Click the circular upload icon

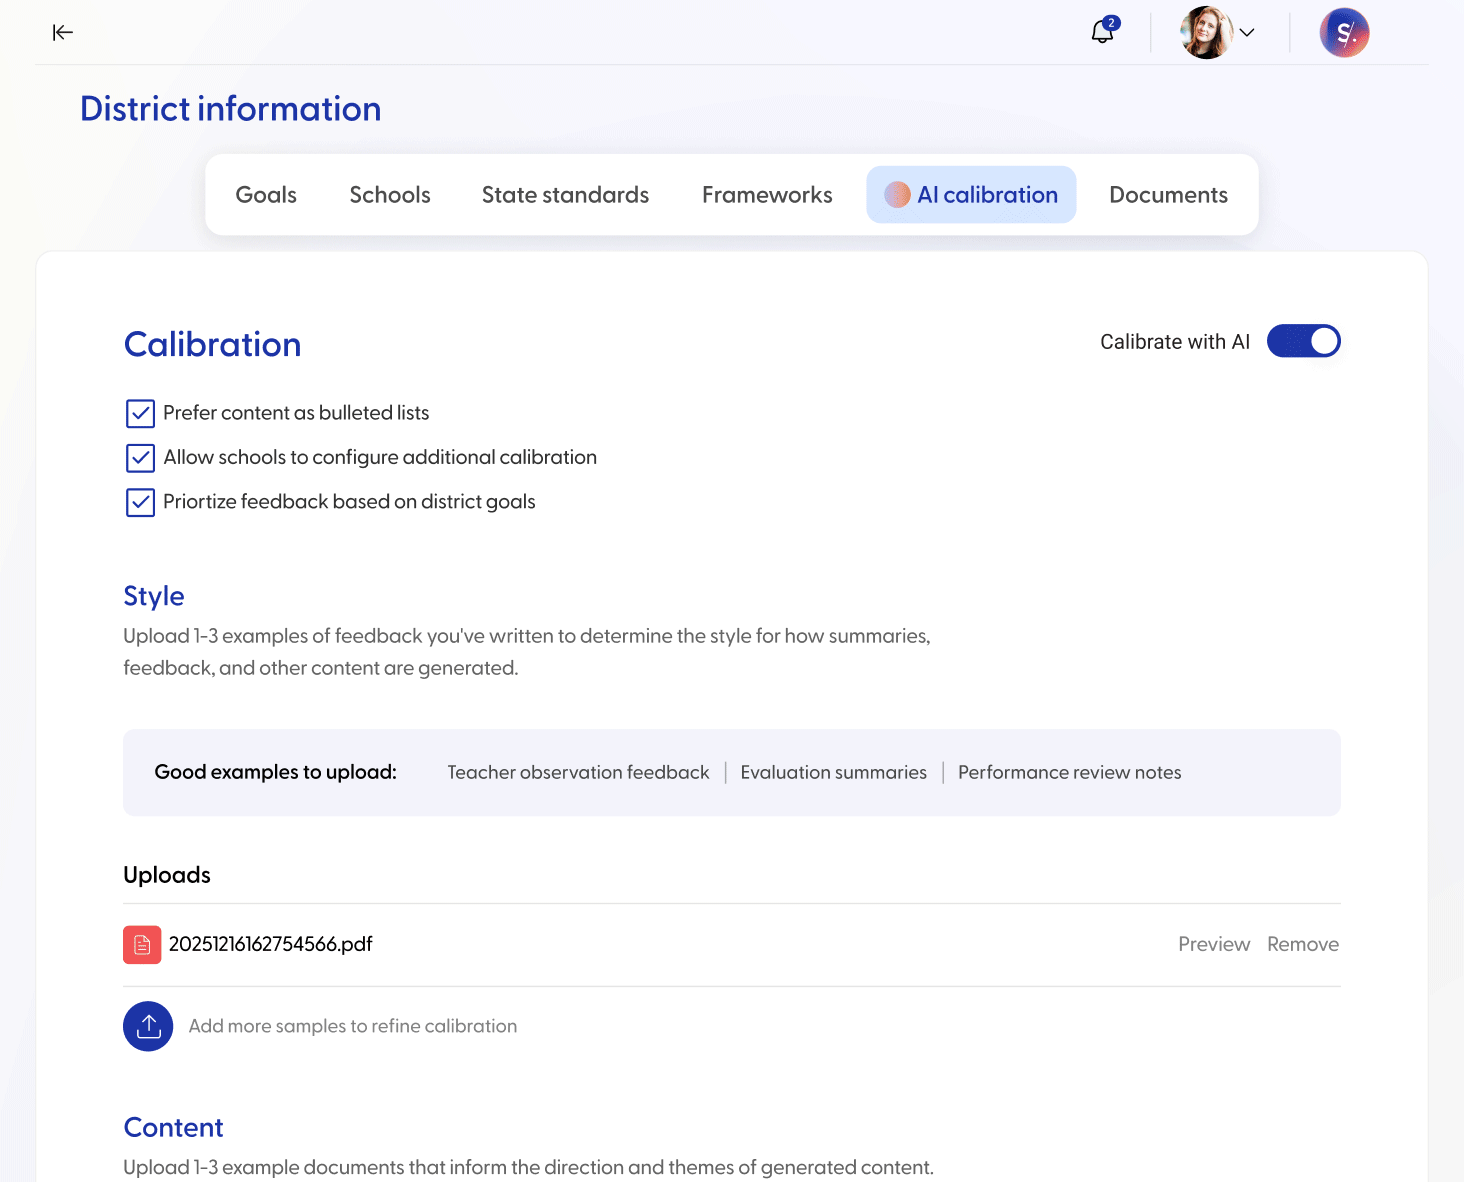(147, 1026)
